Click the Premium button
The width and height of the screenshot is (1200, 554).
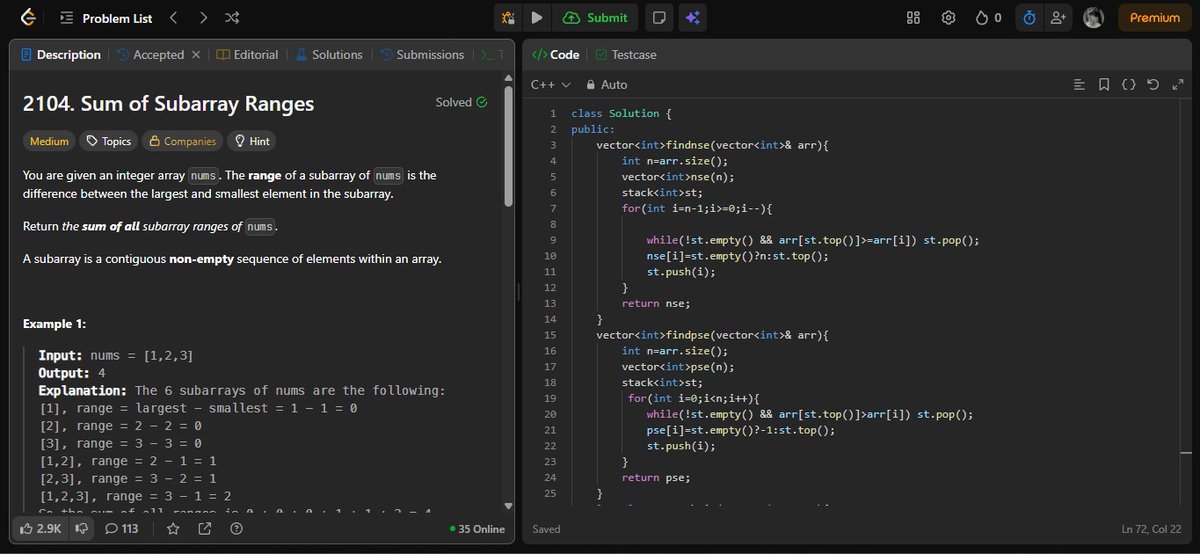[x=1154, y=17]
